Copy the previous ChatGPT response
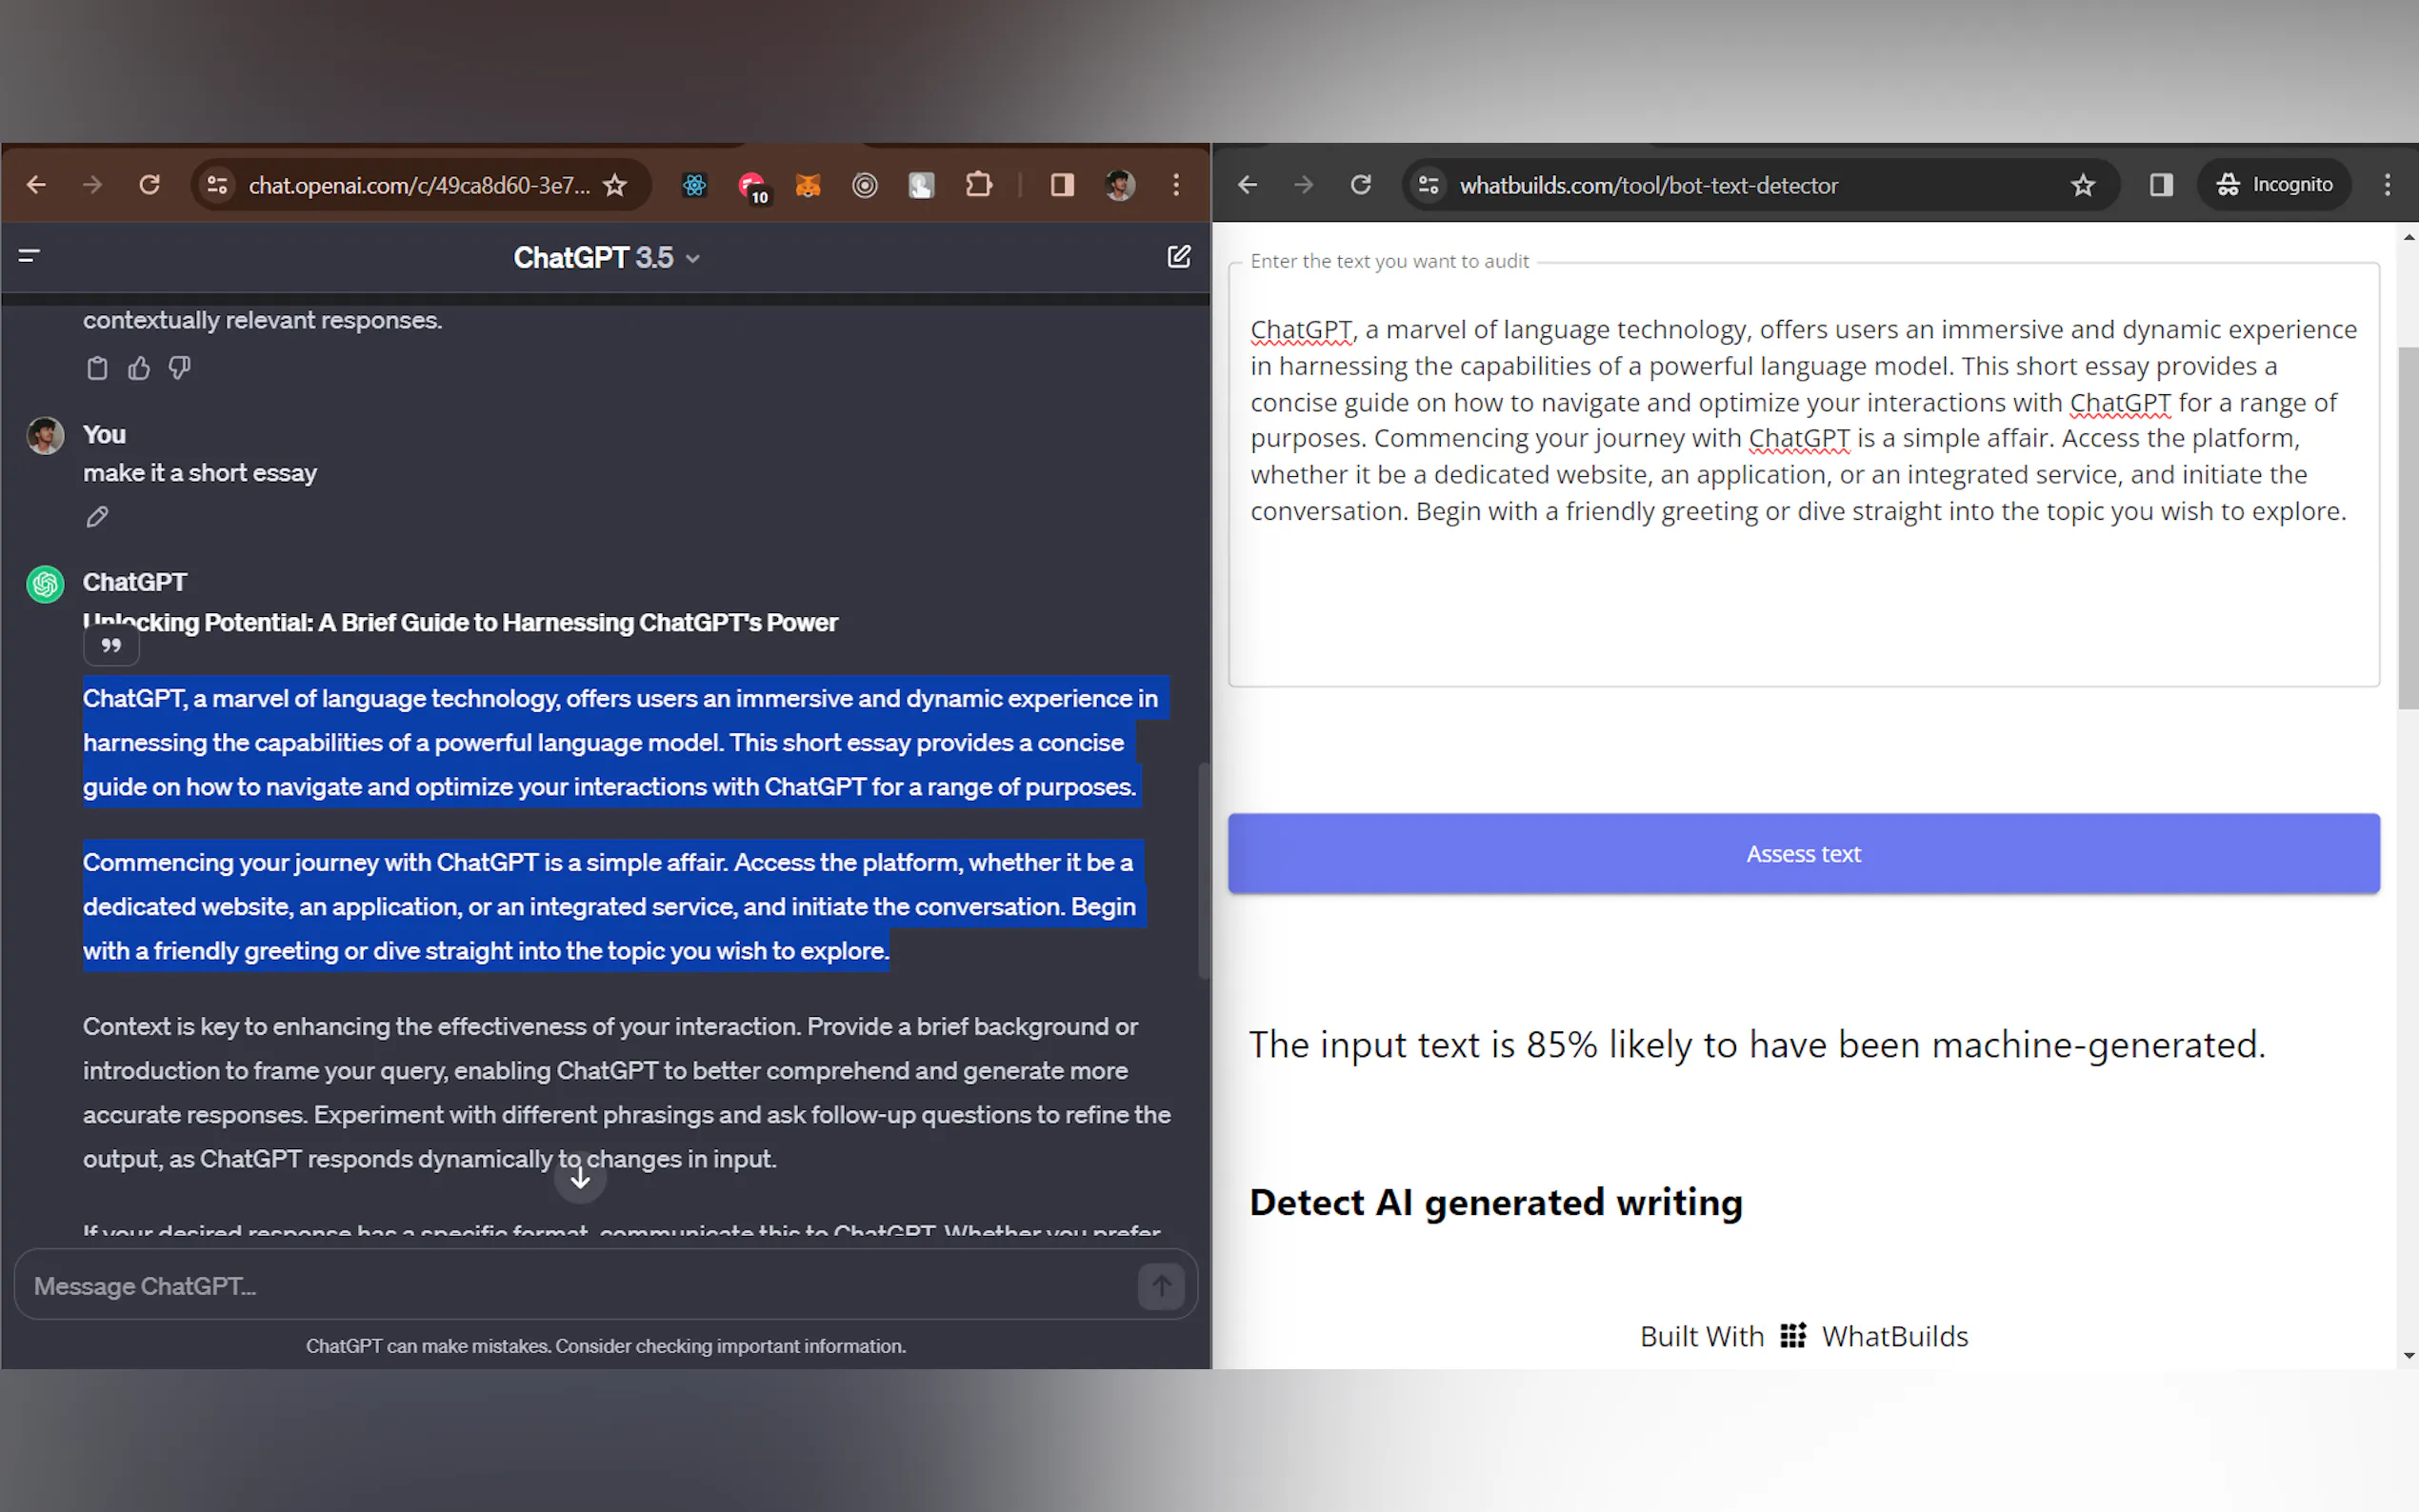Viewport: 2419px width, 1512px height. click(97, 368)
